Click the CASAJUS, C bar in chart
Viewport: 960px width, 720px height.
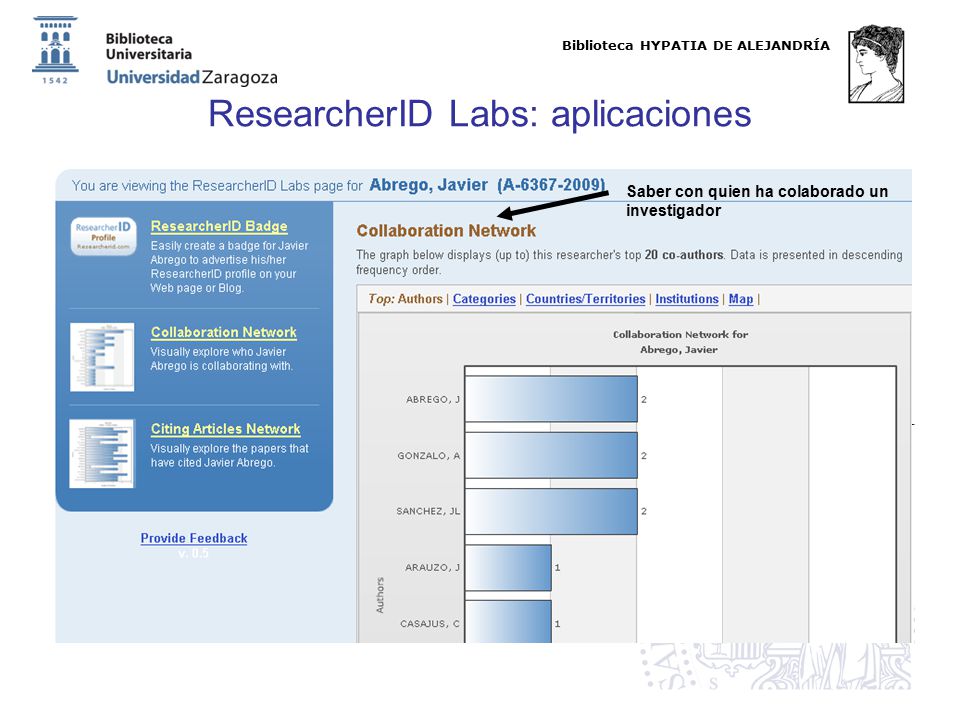508,621
